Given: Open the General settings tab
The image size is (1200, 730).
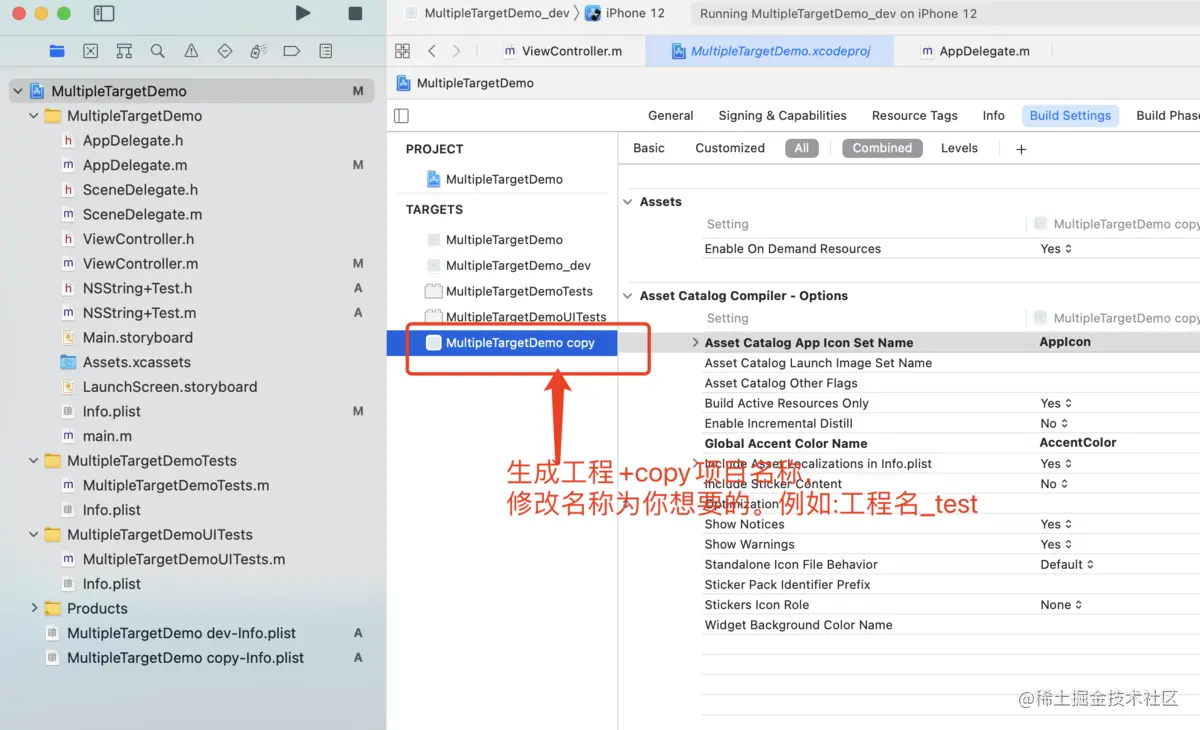Looking at the screenshot, I should pyautogui.click(x=670, y=116).
